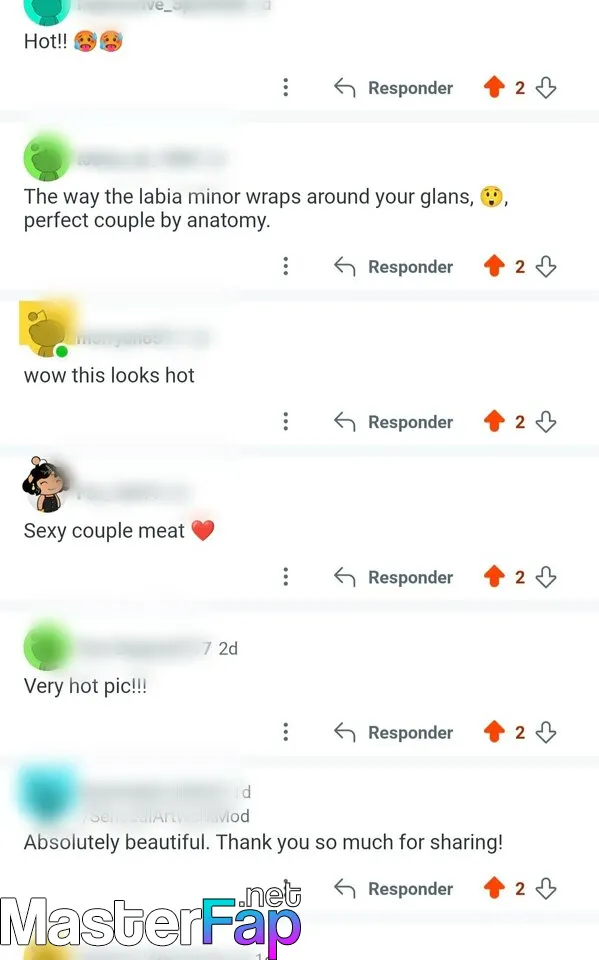Viewport: 599px width, 960px height.
Task: Upvote the "Hot!!" comment
Action: click(494, 88)
